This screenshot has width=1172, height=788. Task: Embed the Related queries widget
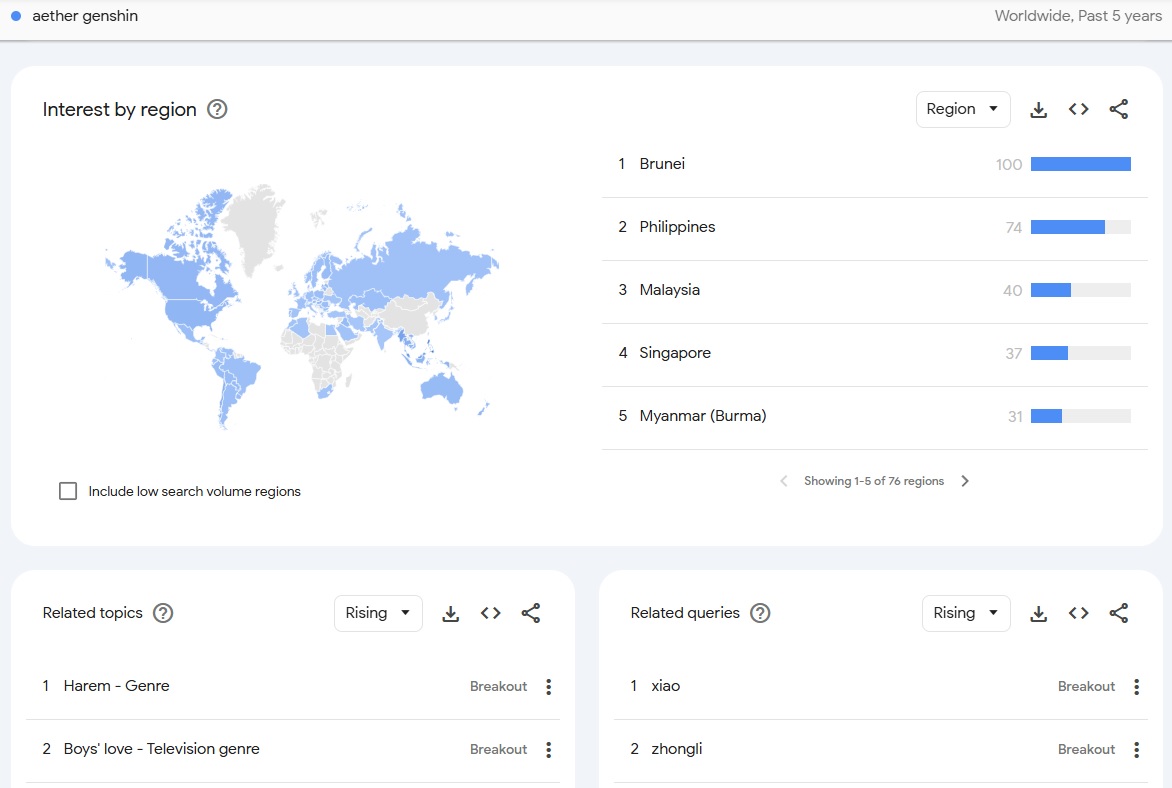[x=1079, y=613]
